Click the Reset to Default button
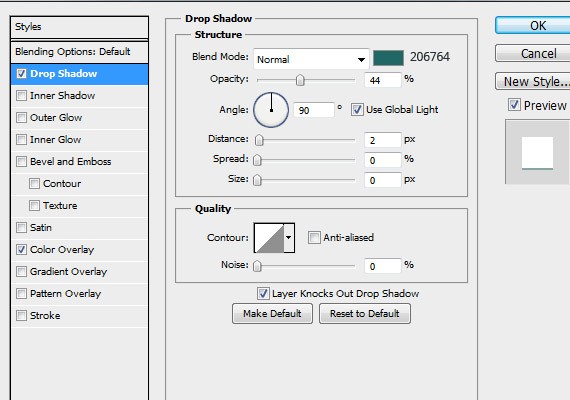The height and width of the screenshot is (400, 570). pos(365,313)
